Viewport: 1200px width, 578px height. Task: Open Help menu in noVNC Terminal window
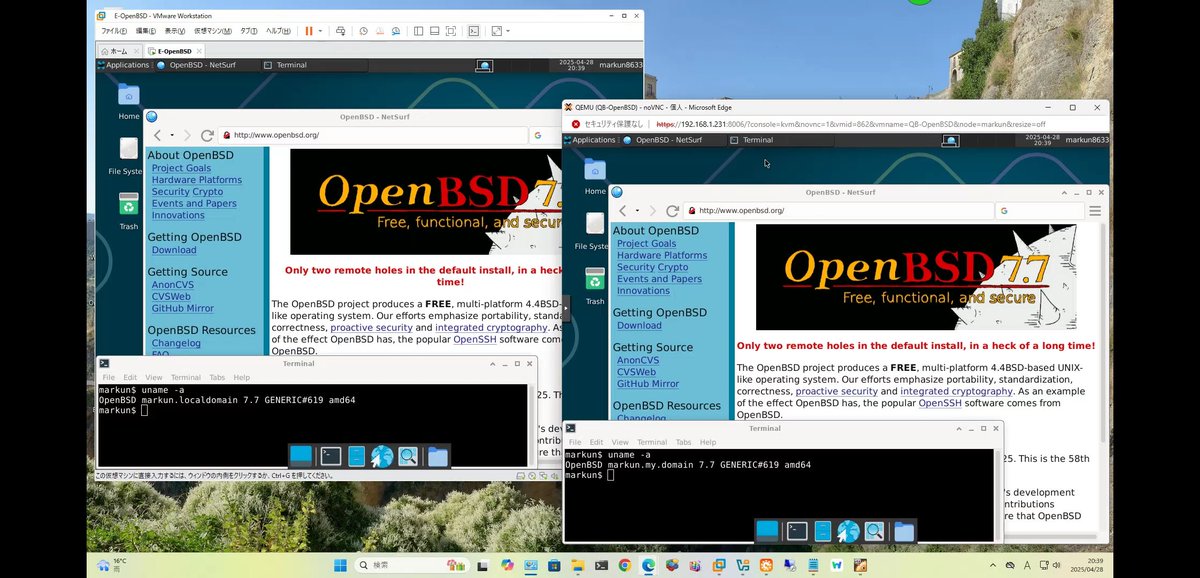(707, 442)
